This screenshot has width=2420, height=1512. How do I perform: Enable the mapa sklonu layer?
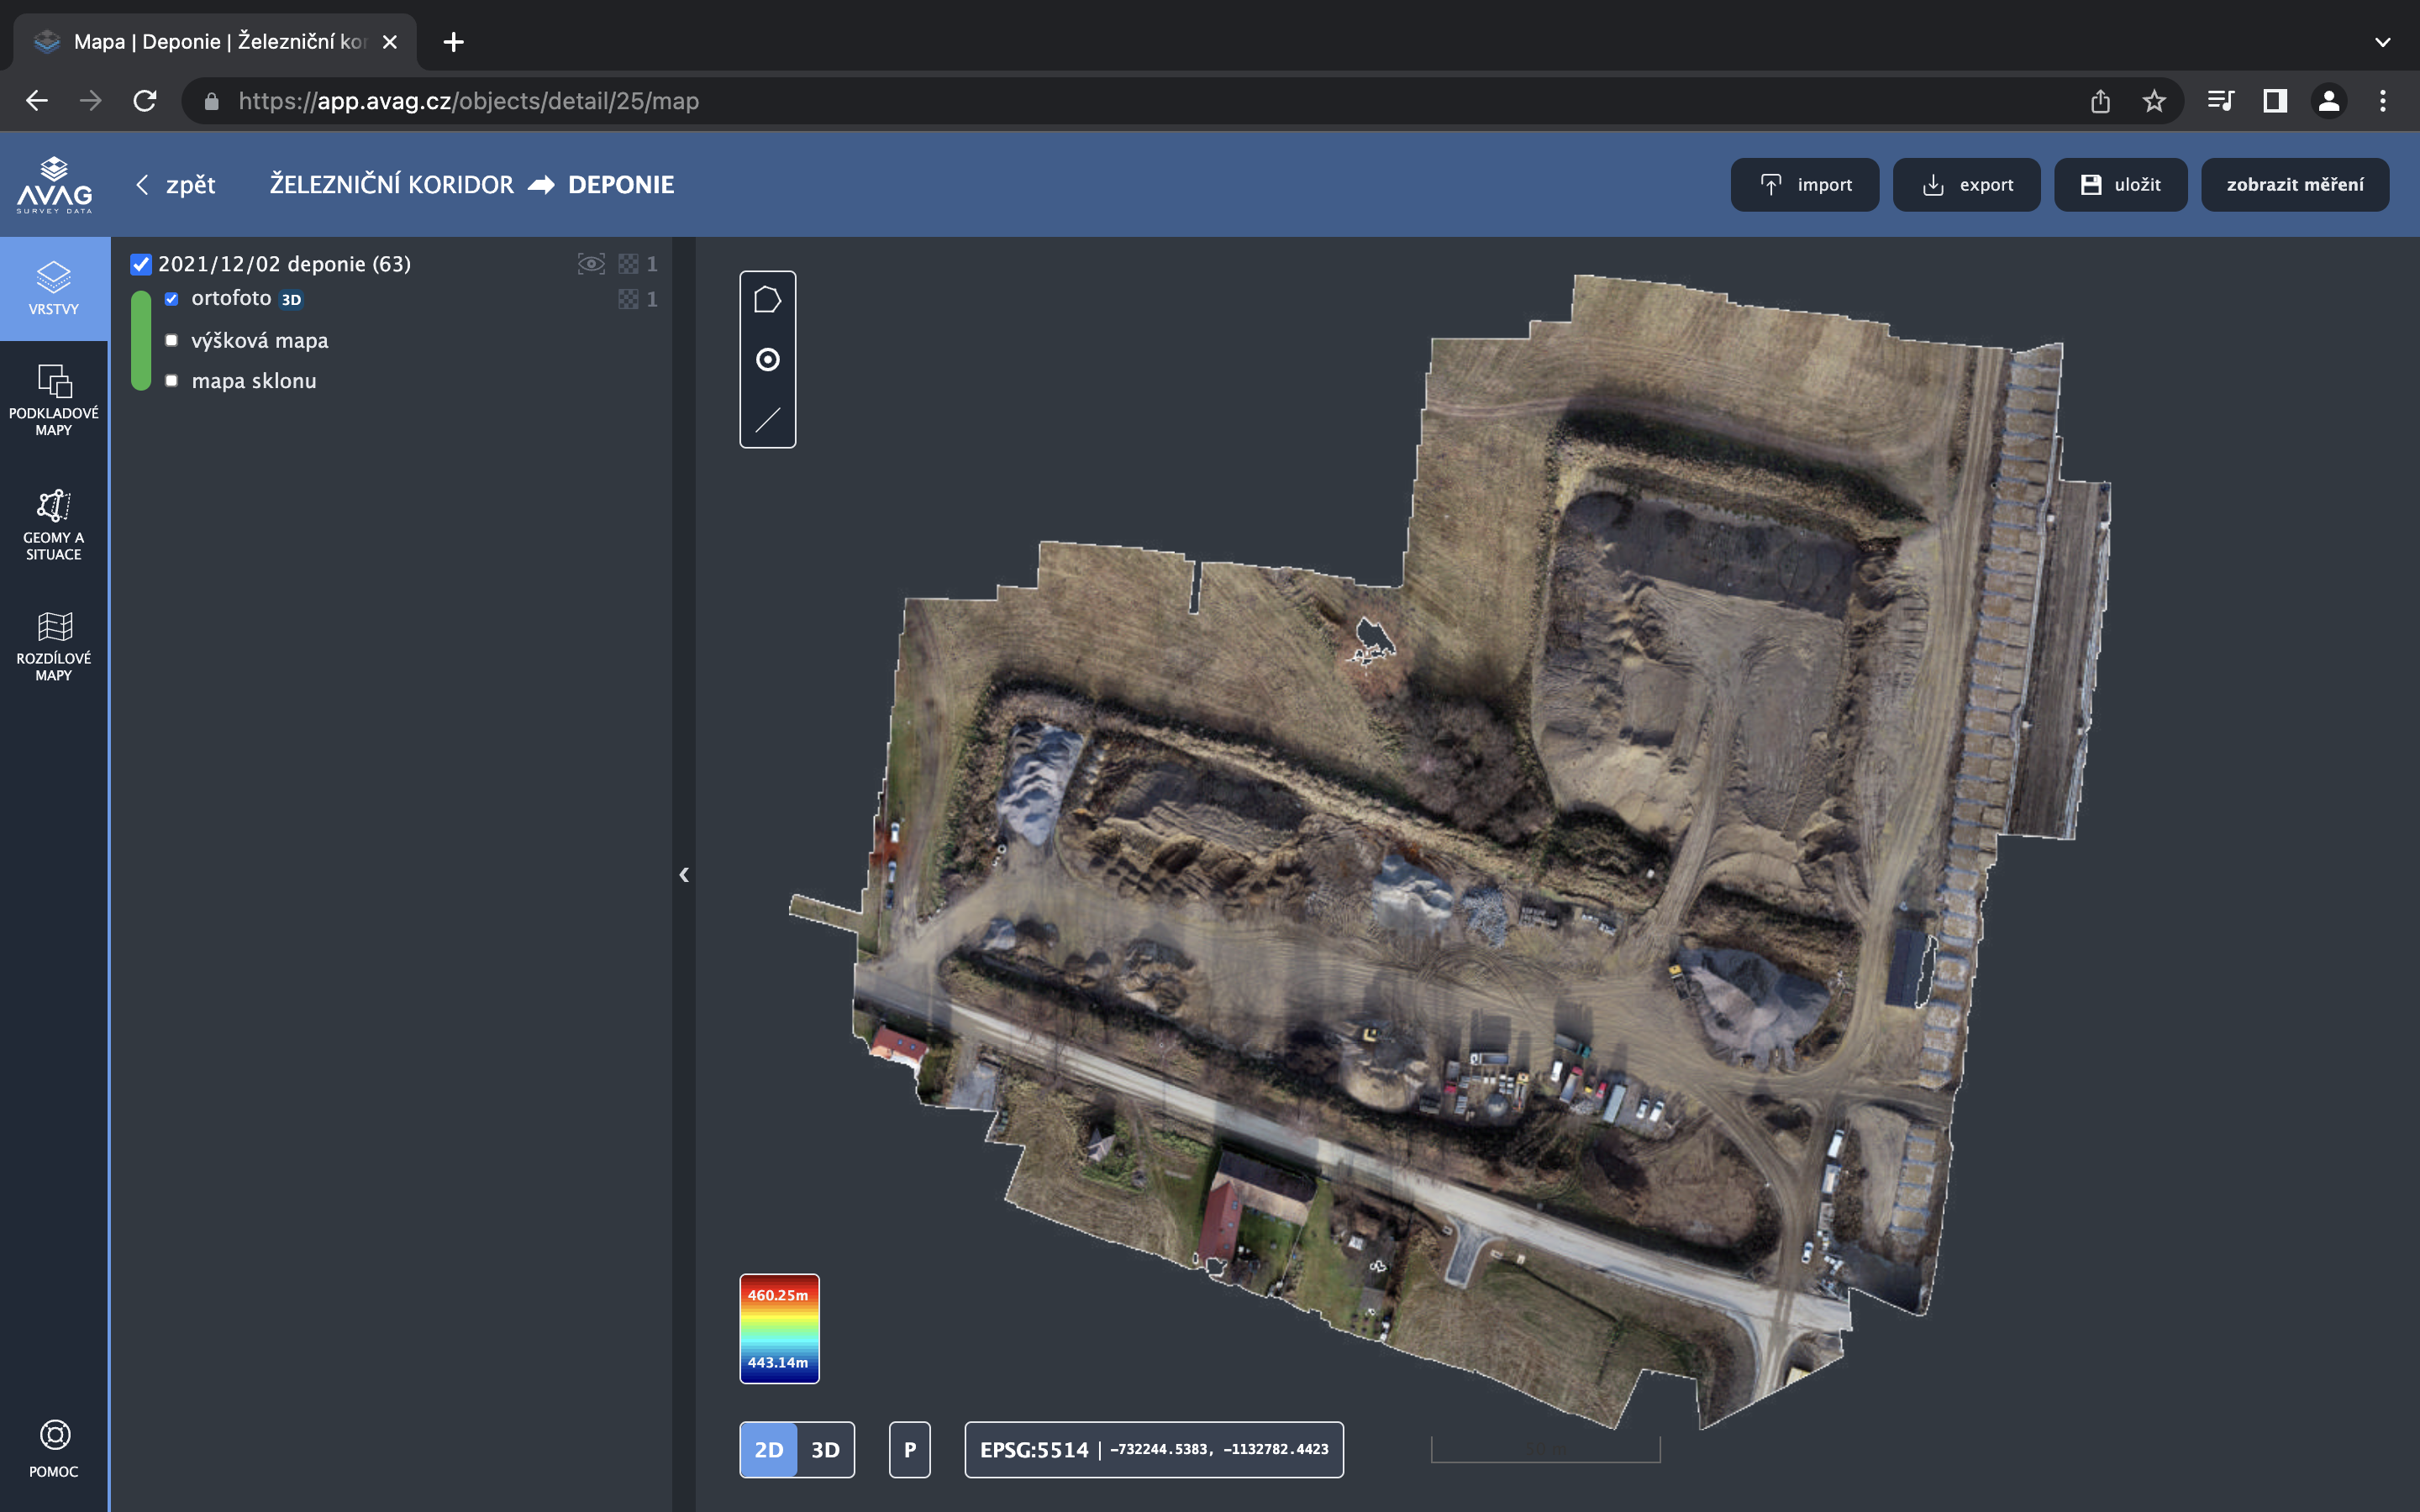coord(172,381)
